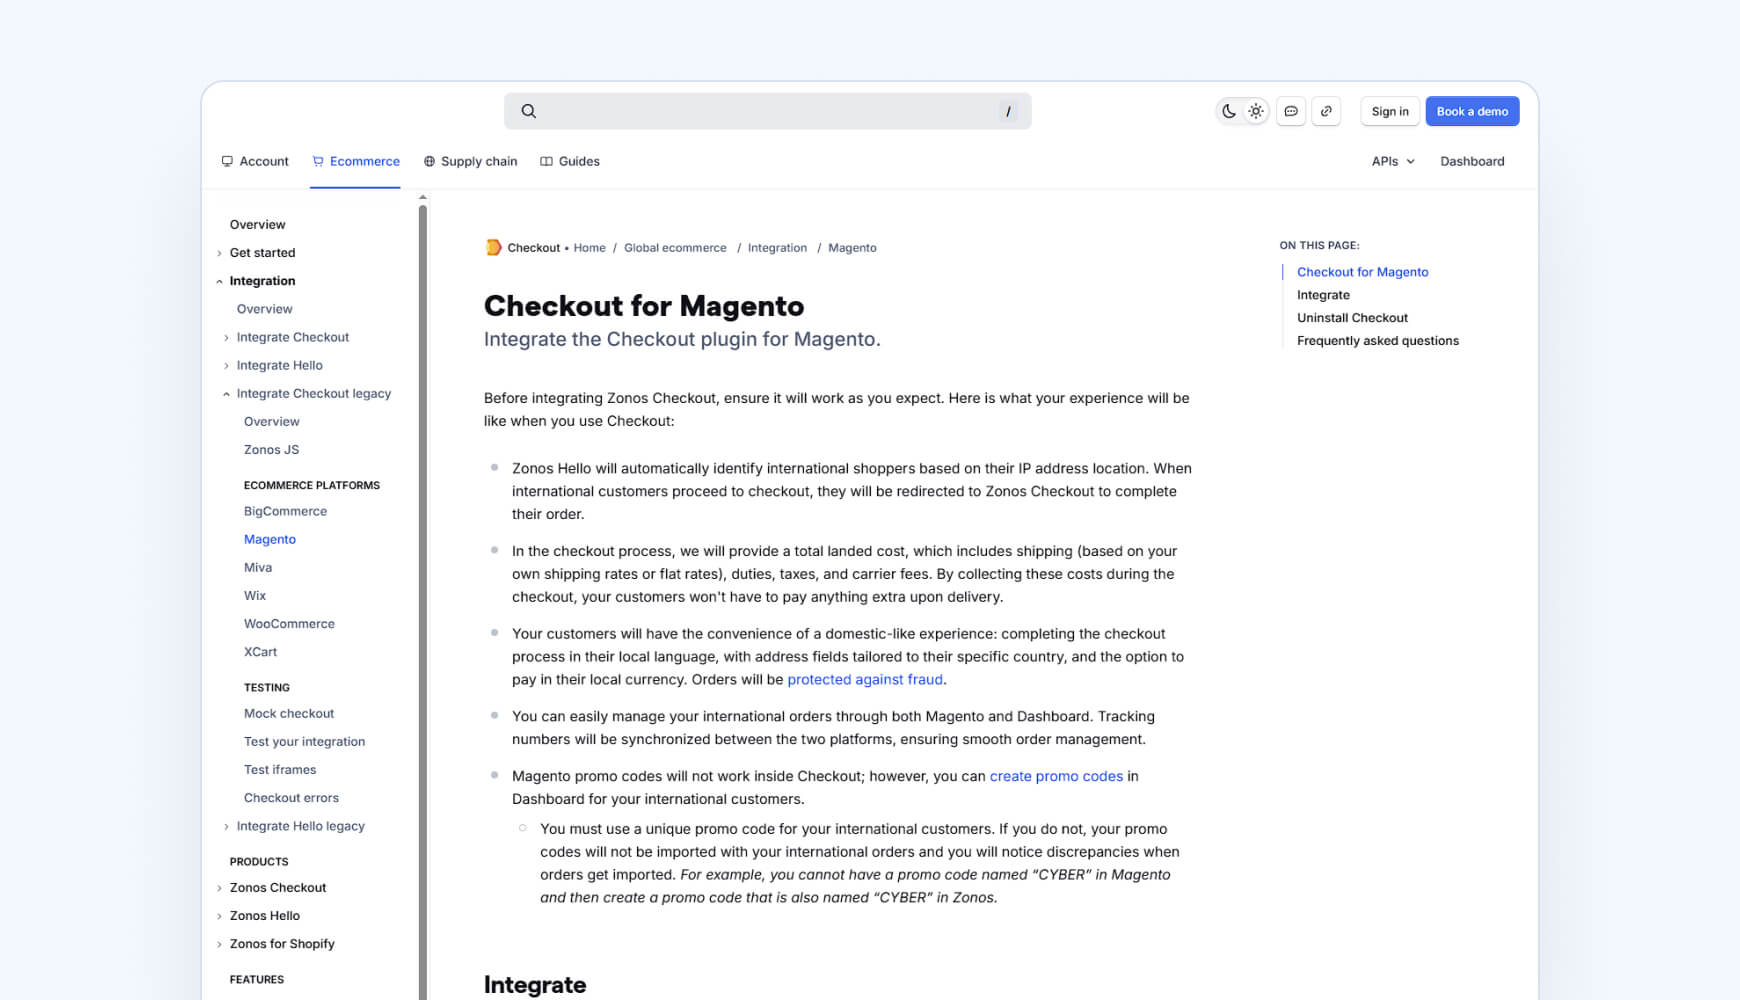Click Book a demo button
1740x1000 pixels.
(1472, 111)
